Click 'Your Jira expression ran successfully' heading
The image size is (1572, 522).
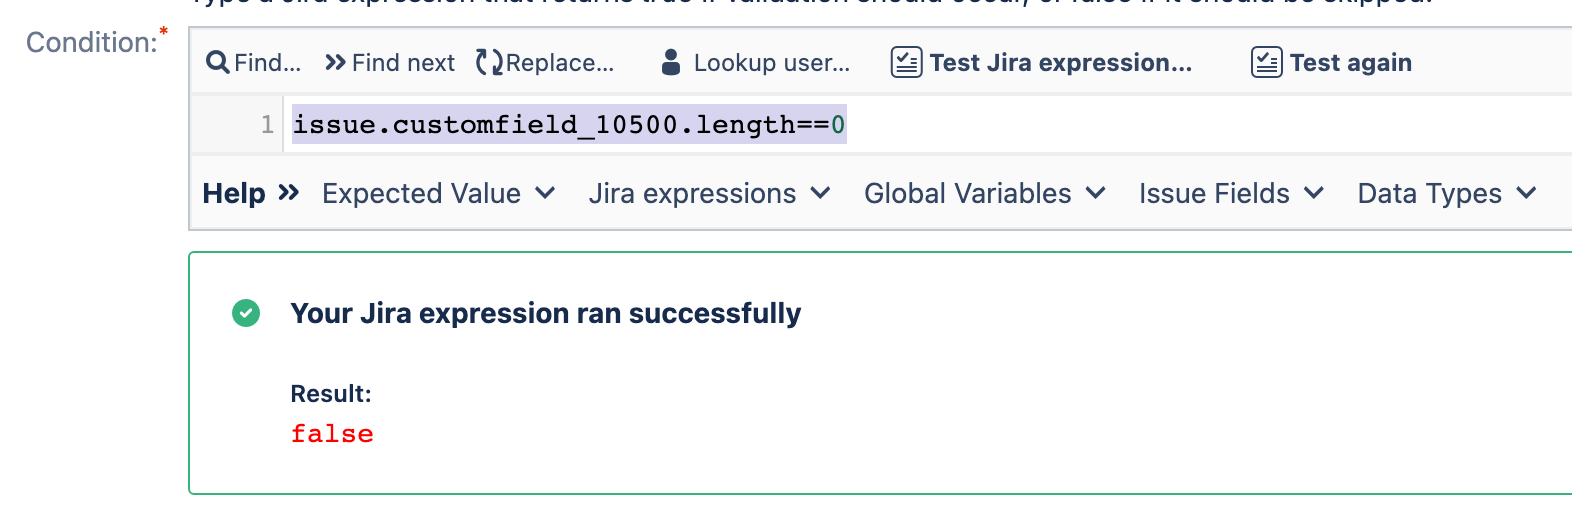point(546,313)
